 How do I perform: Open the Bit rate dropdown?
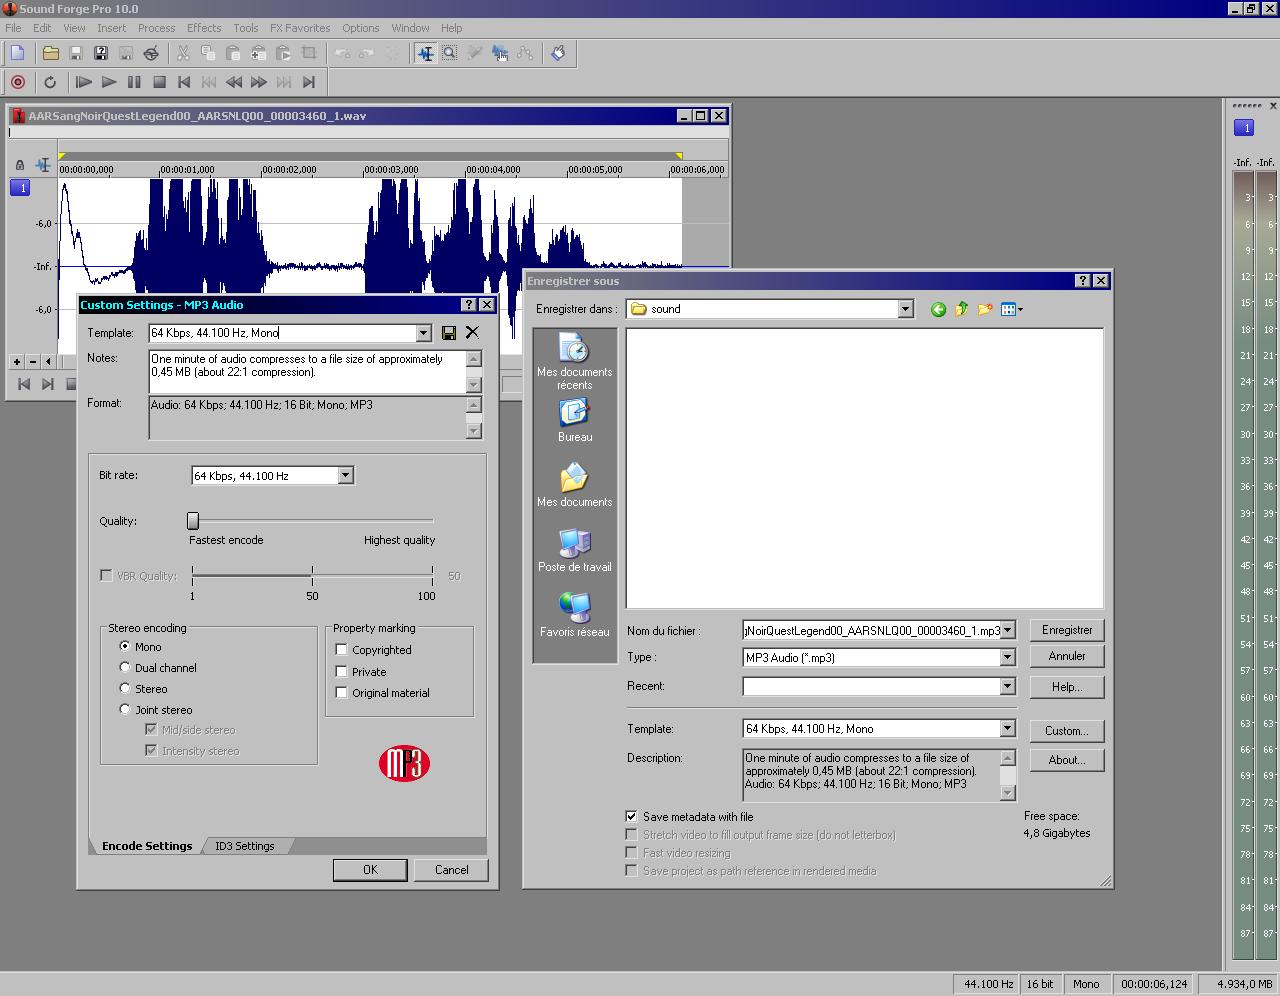point(345,476)
